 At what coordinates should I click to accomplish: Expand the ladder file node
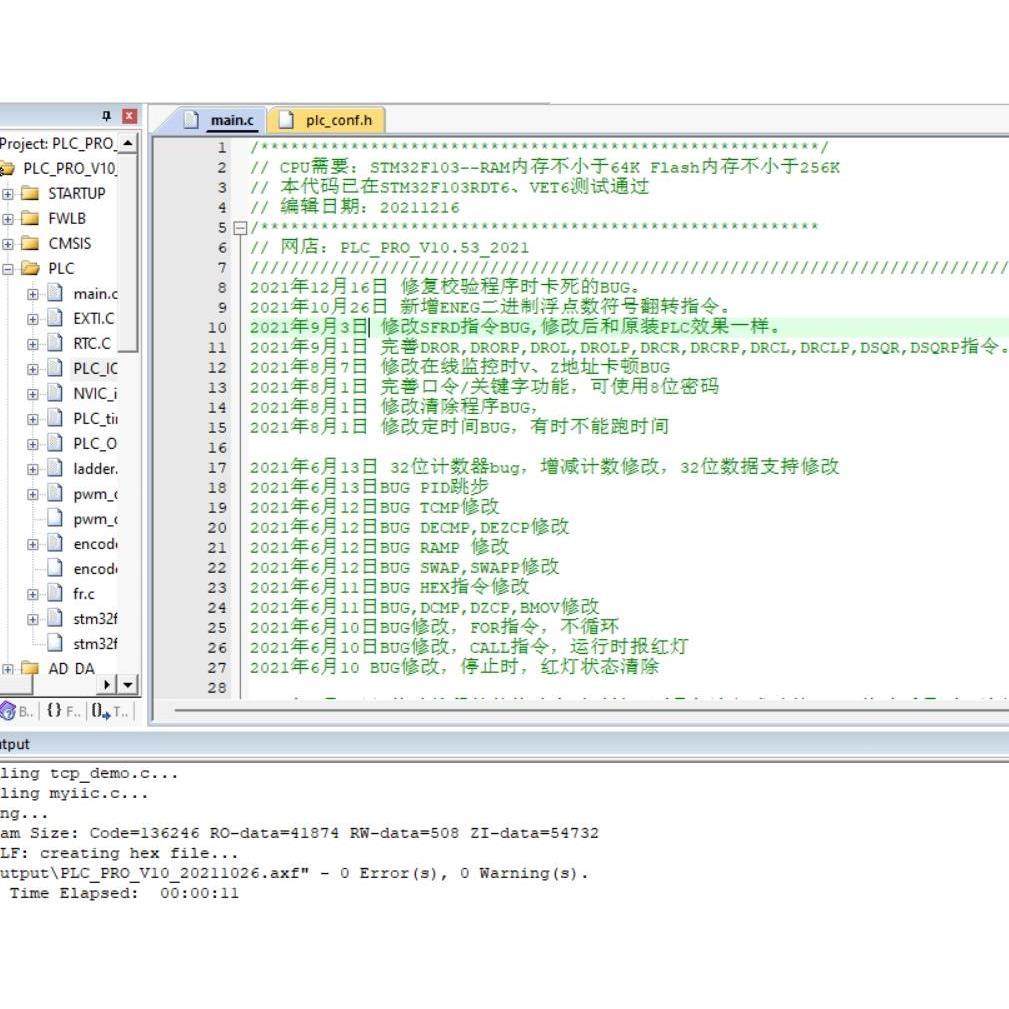click(33, 469)
